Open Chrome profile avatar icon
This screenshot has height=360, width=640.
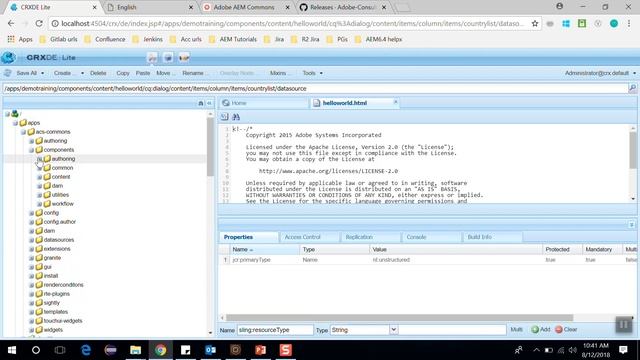pos(560,7)
